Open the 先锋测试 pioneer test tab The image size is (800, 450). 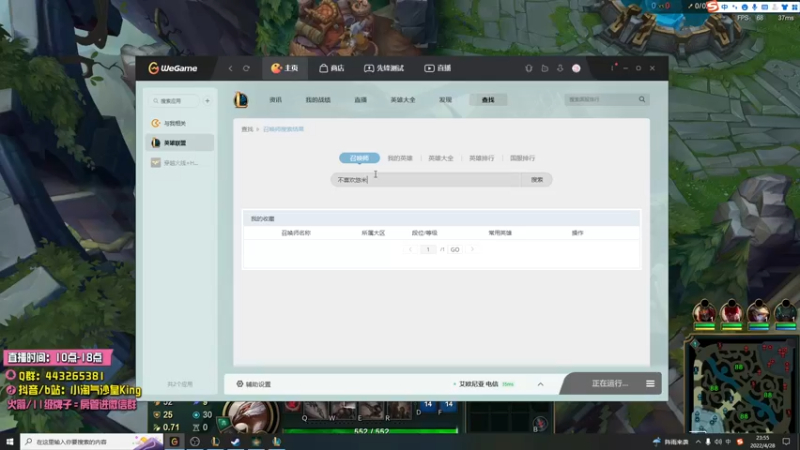coord(384,68)
